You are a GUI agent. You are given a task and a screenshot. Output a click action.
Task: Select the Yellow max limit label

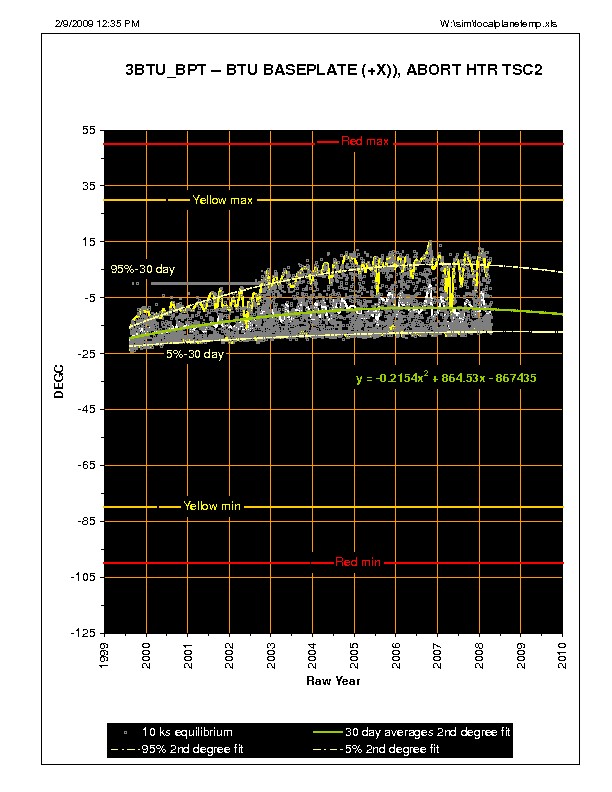(223, 200)
